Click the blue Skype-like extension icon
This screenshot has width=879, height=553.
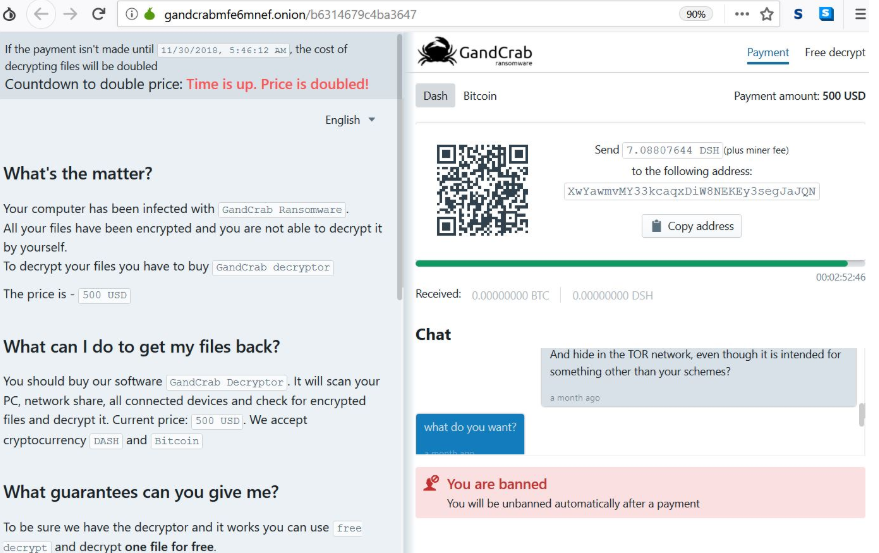coord(826,13)
